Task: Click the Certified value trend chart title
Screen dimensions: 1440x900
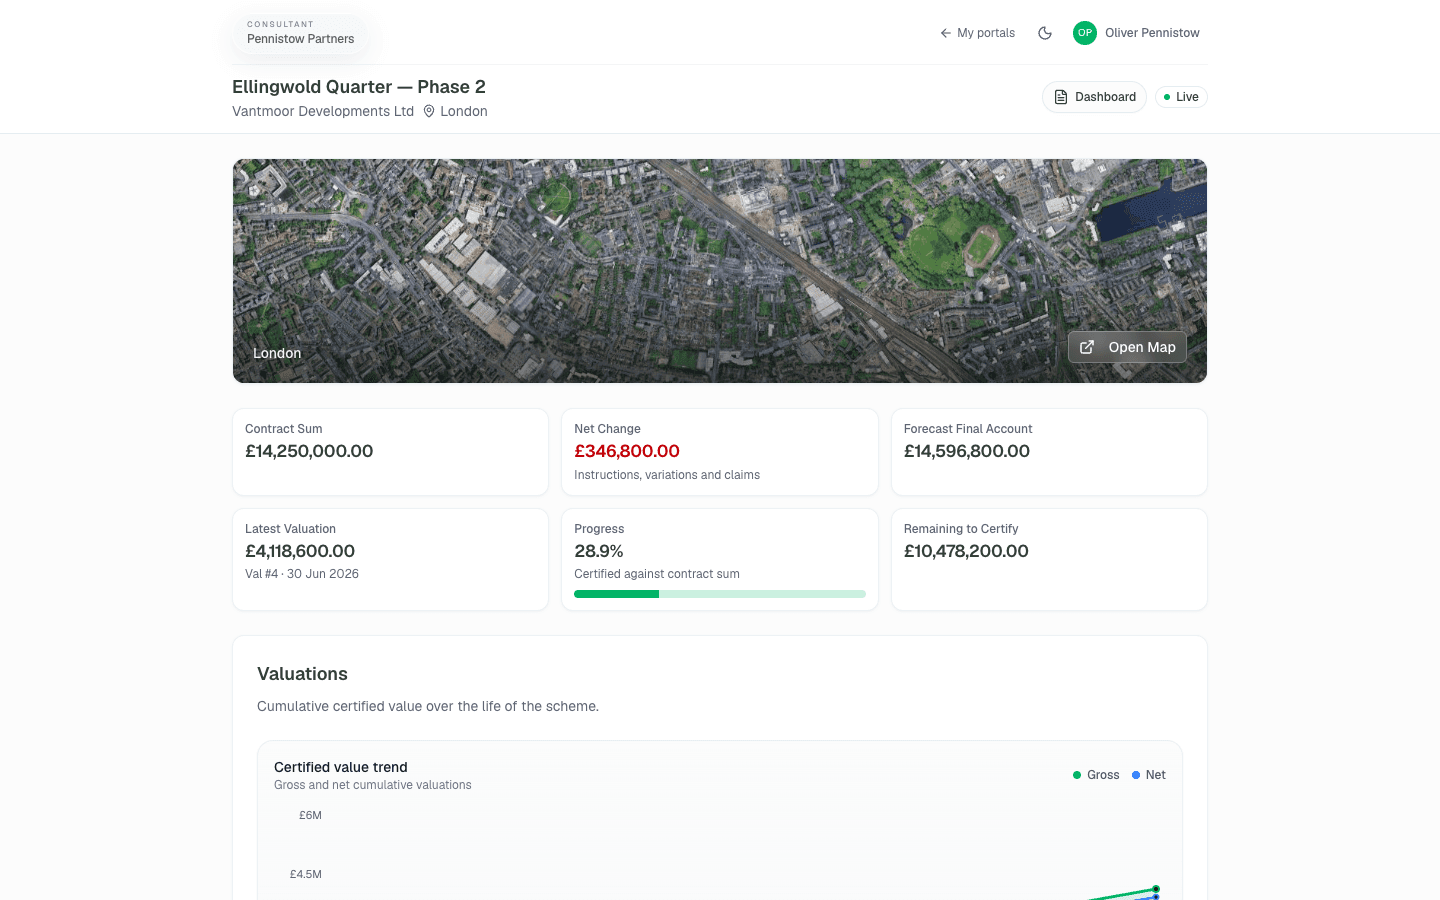Action: click(341, 767)
